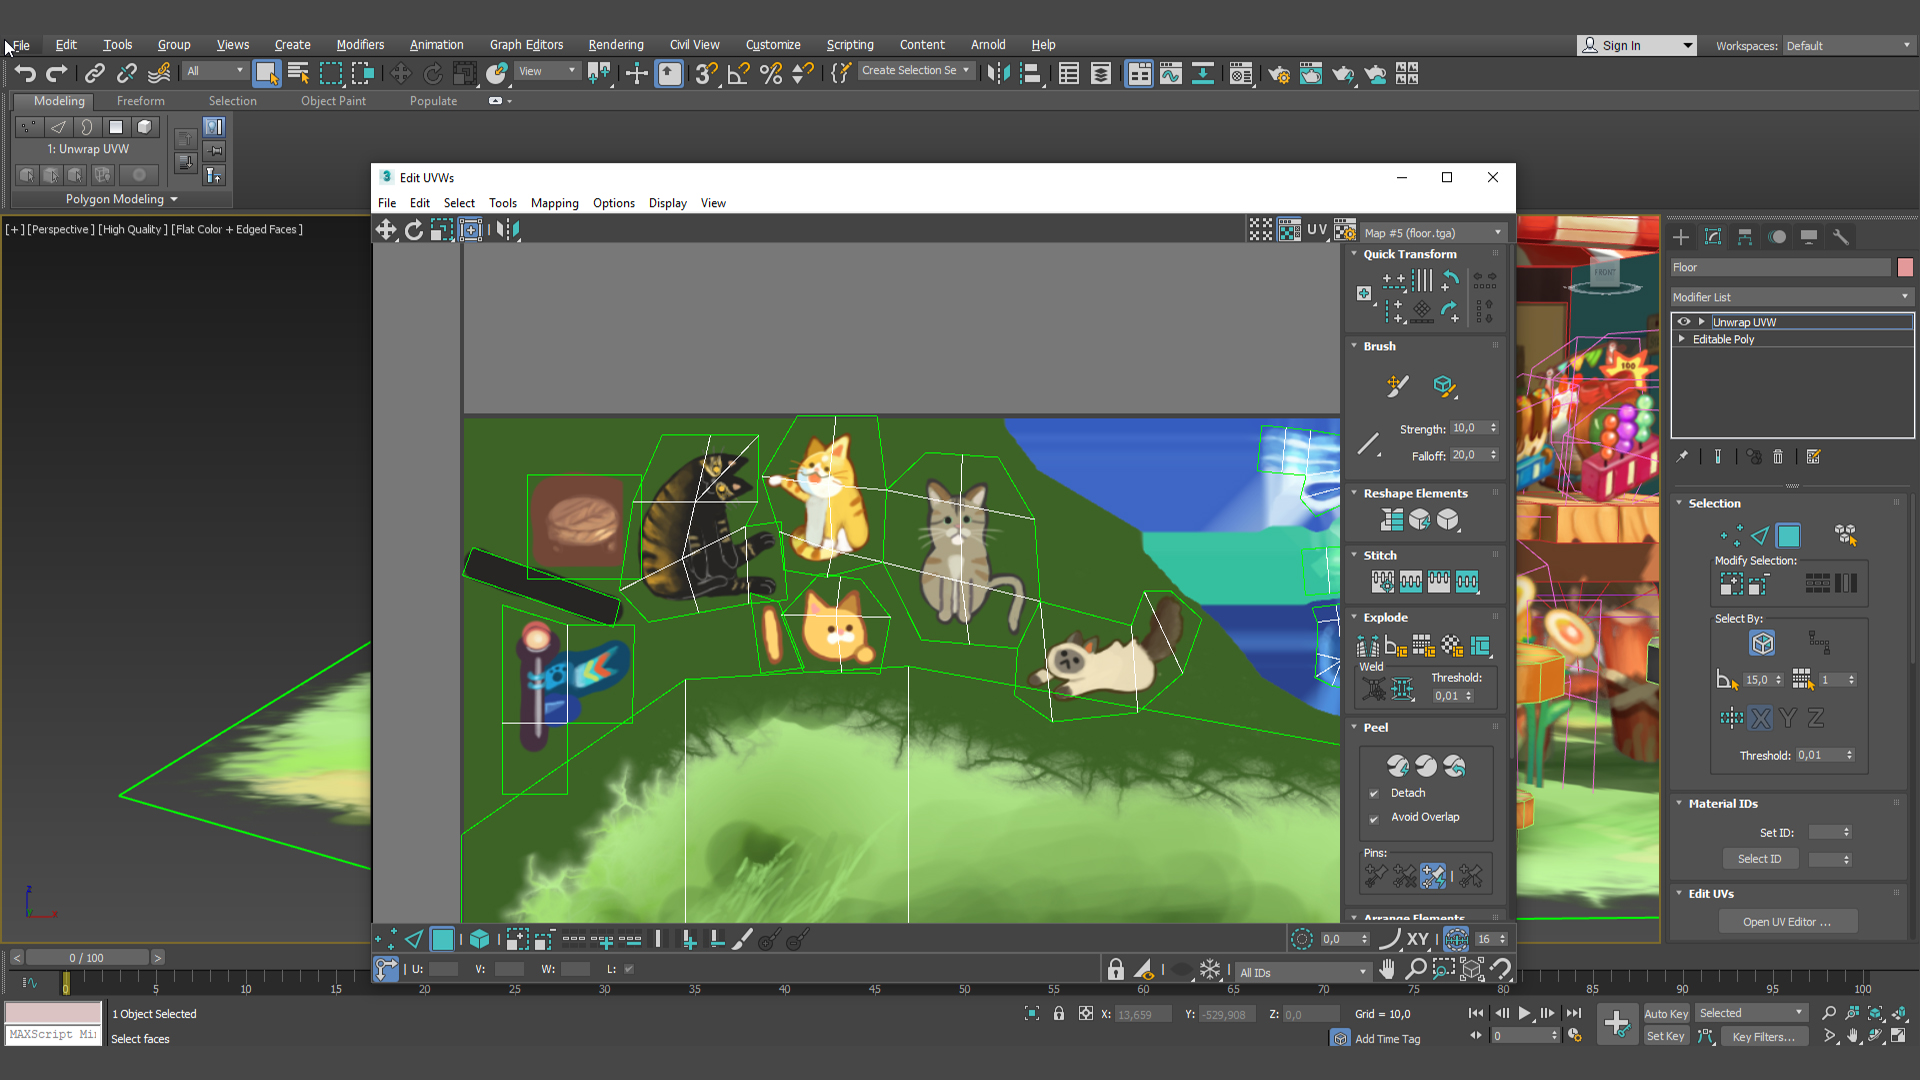
Task: Click the Floor object name field
Action: pyautogui.click(x=1781, y=268)
